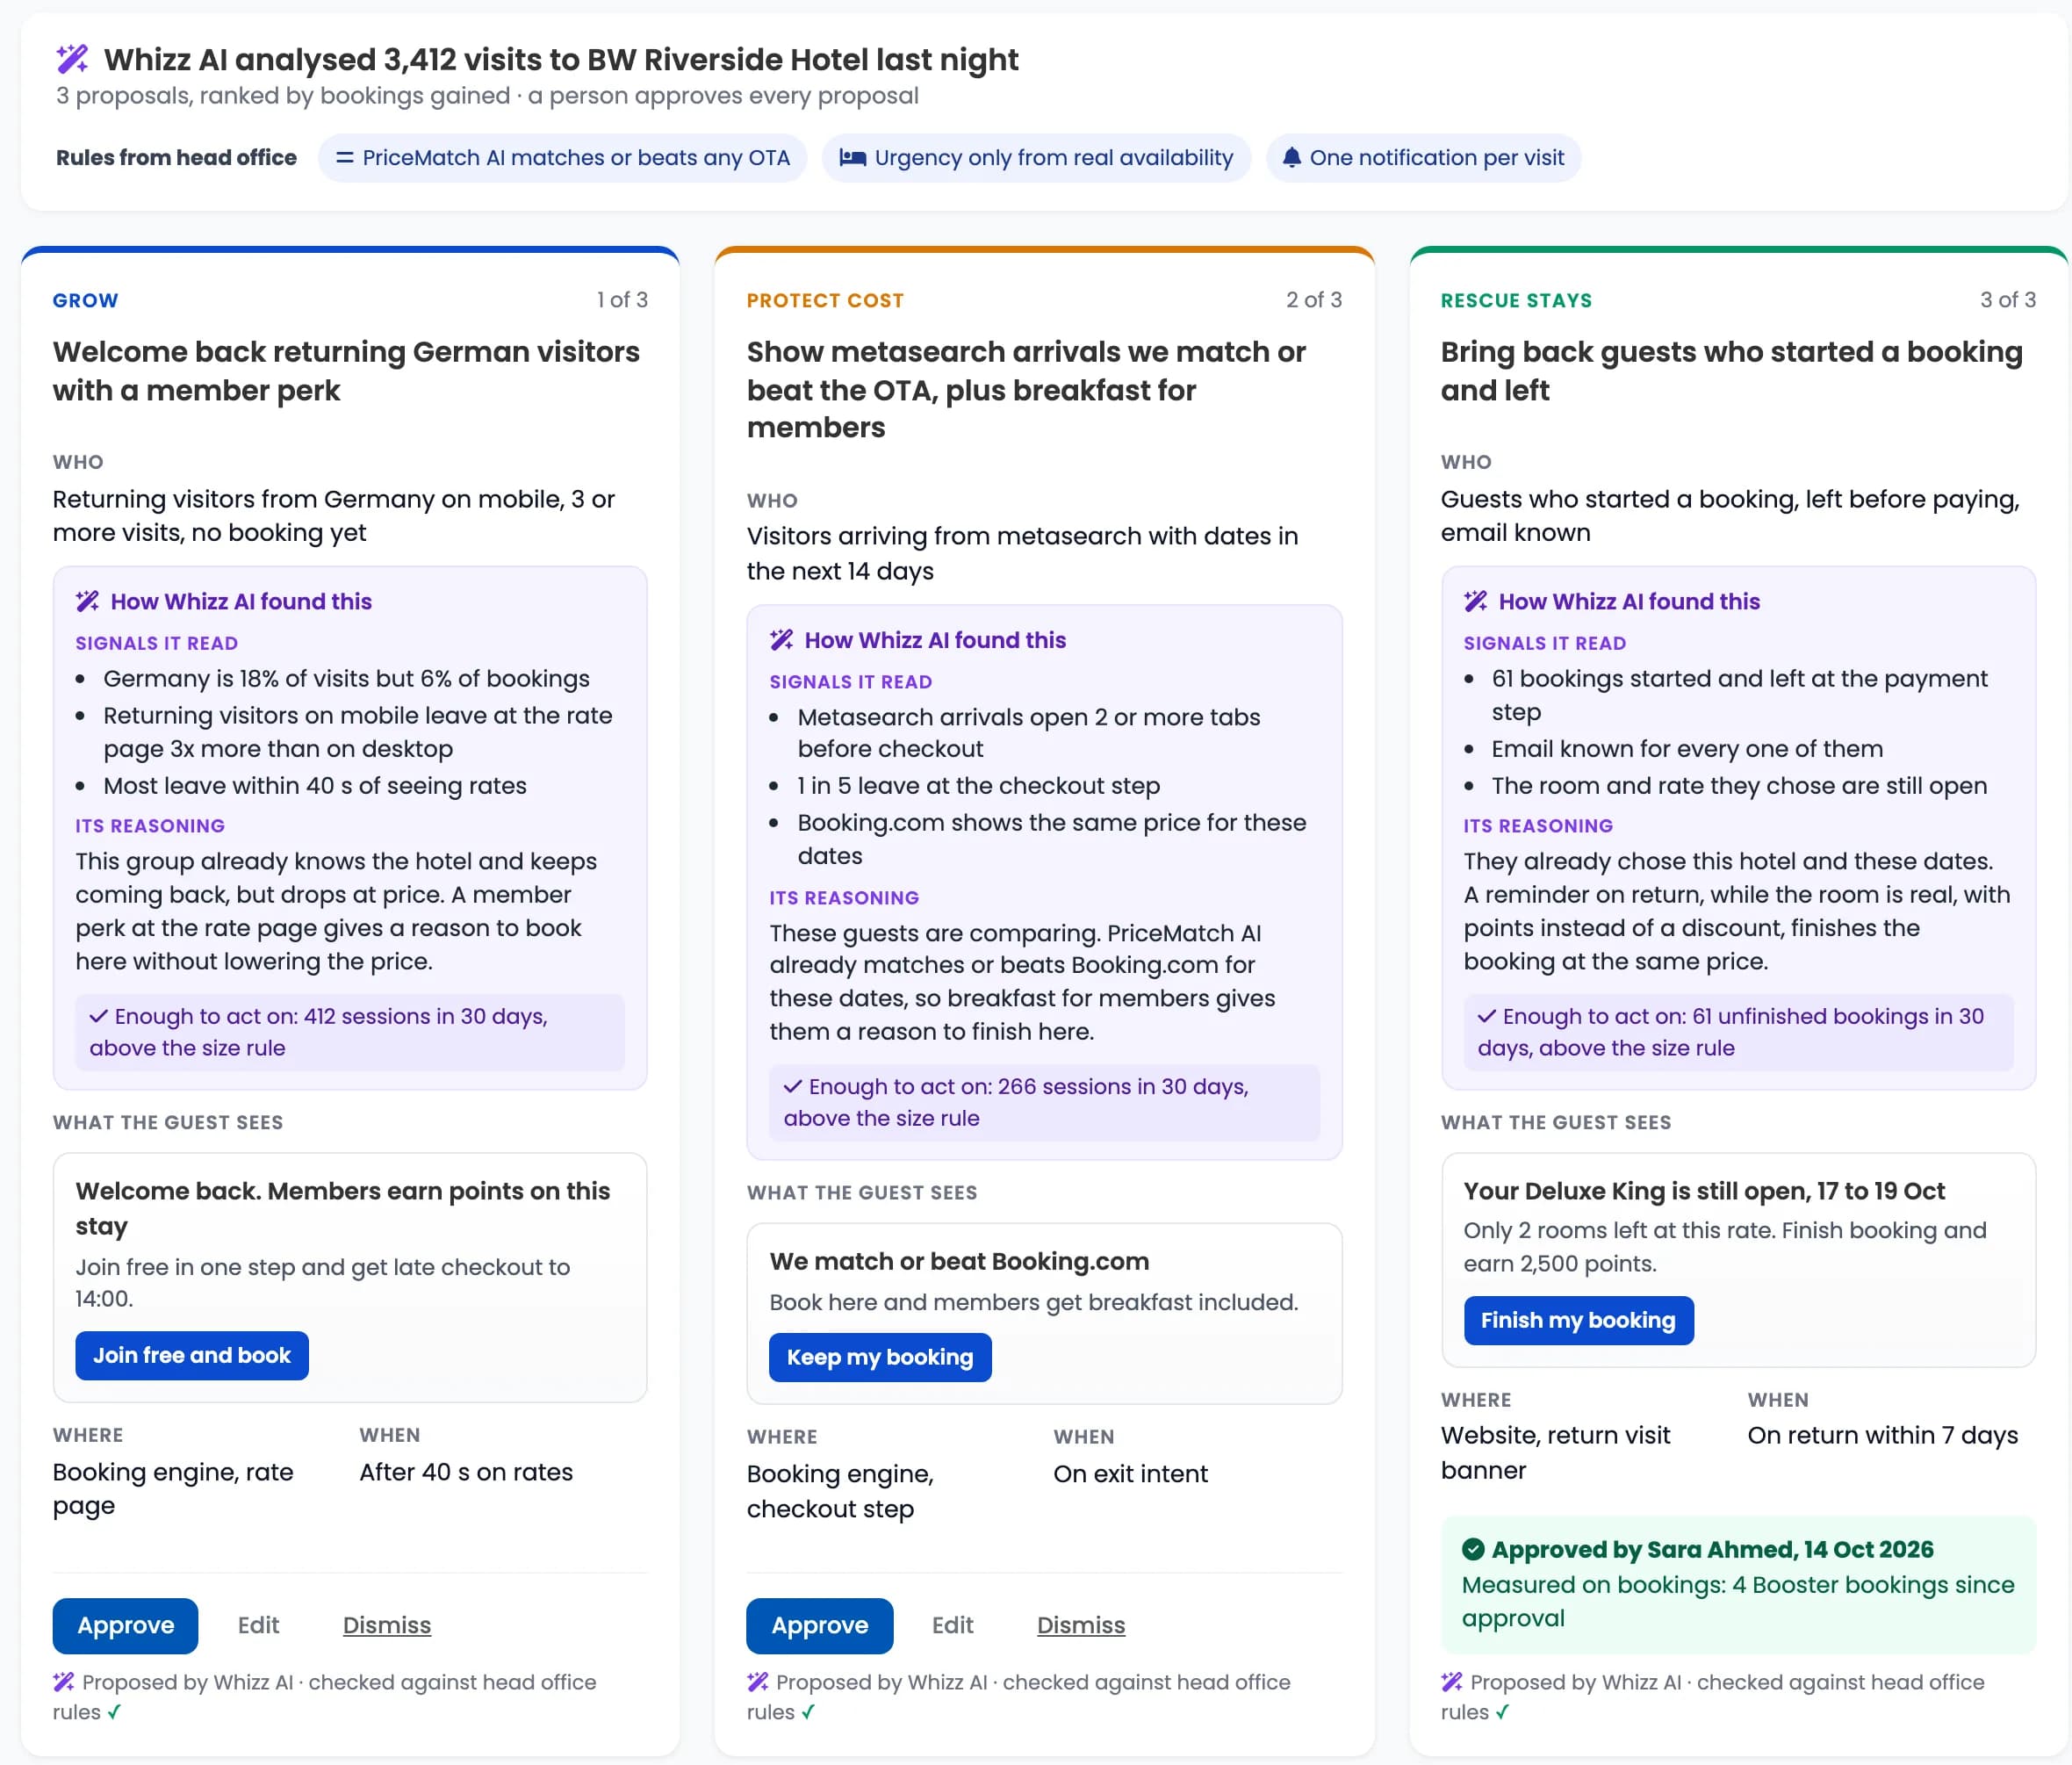Image resolution: width=2072 pixels, height=1765 pixels.
Task: Click the '3 of 3' counter
Action: coord(2008,300)
